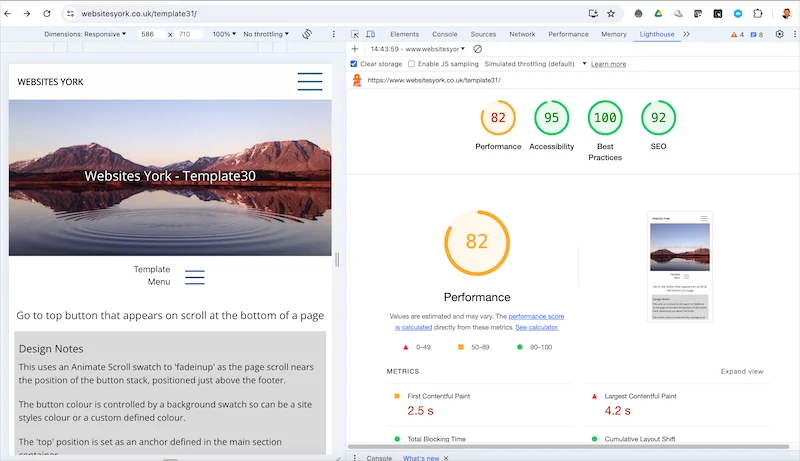
Task: Show more DevTools tabs chevron
Action: [687, 34]
